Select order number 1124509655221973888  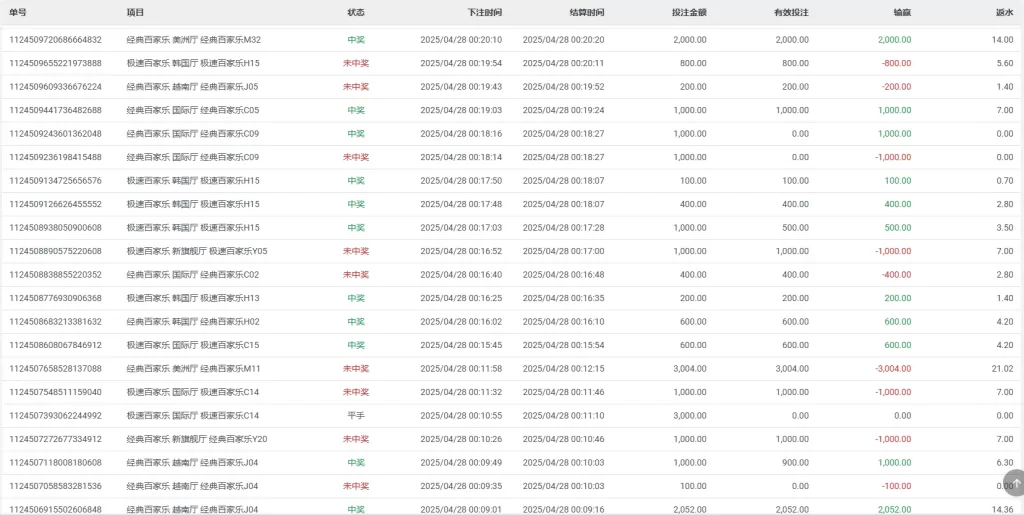(56, 63)
